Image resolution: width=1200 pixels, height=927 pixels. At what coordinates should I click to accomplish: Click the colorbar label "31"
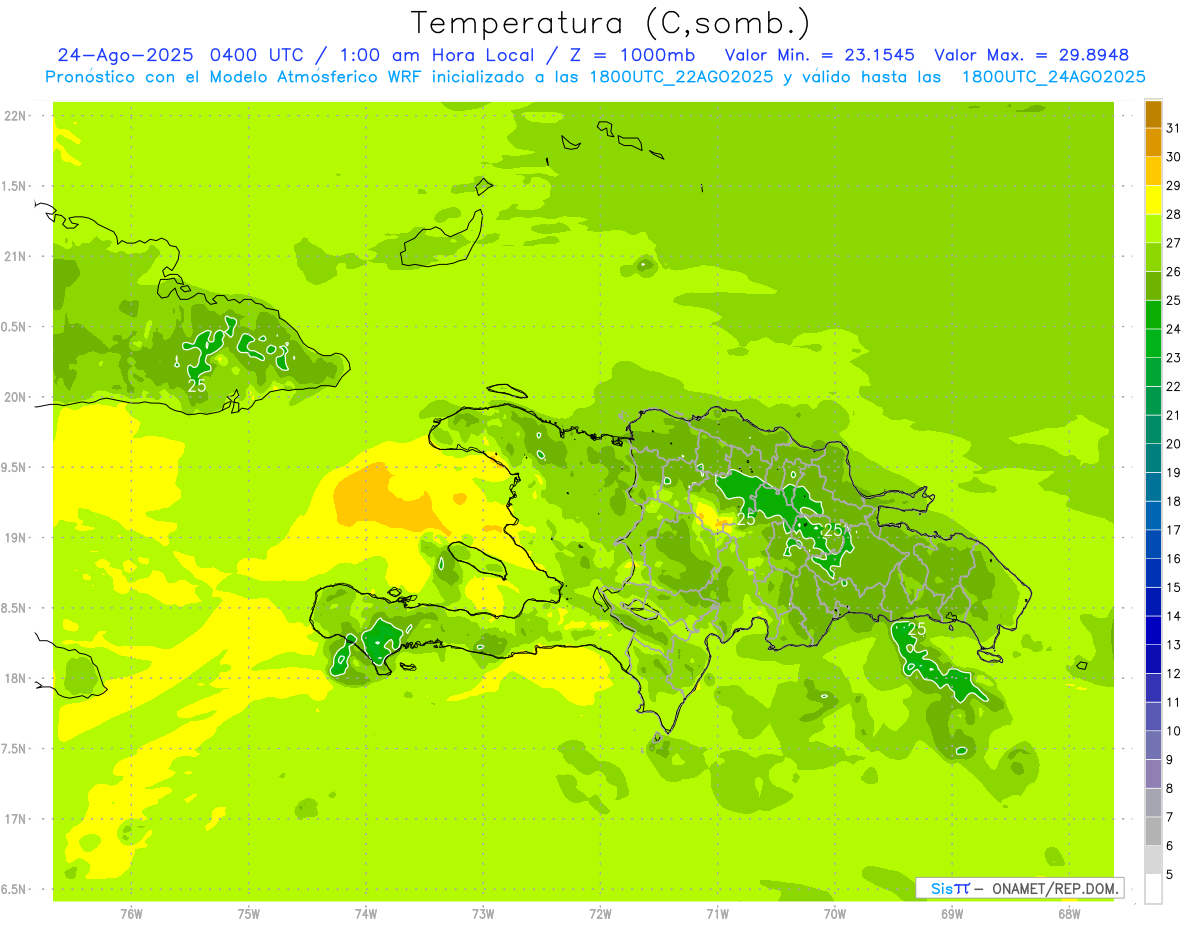1174,128
